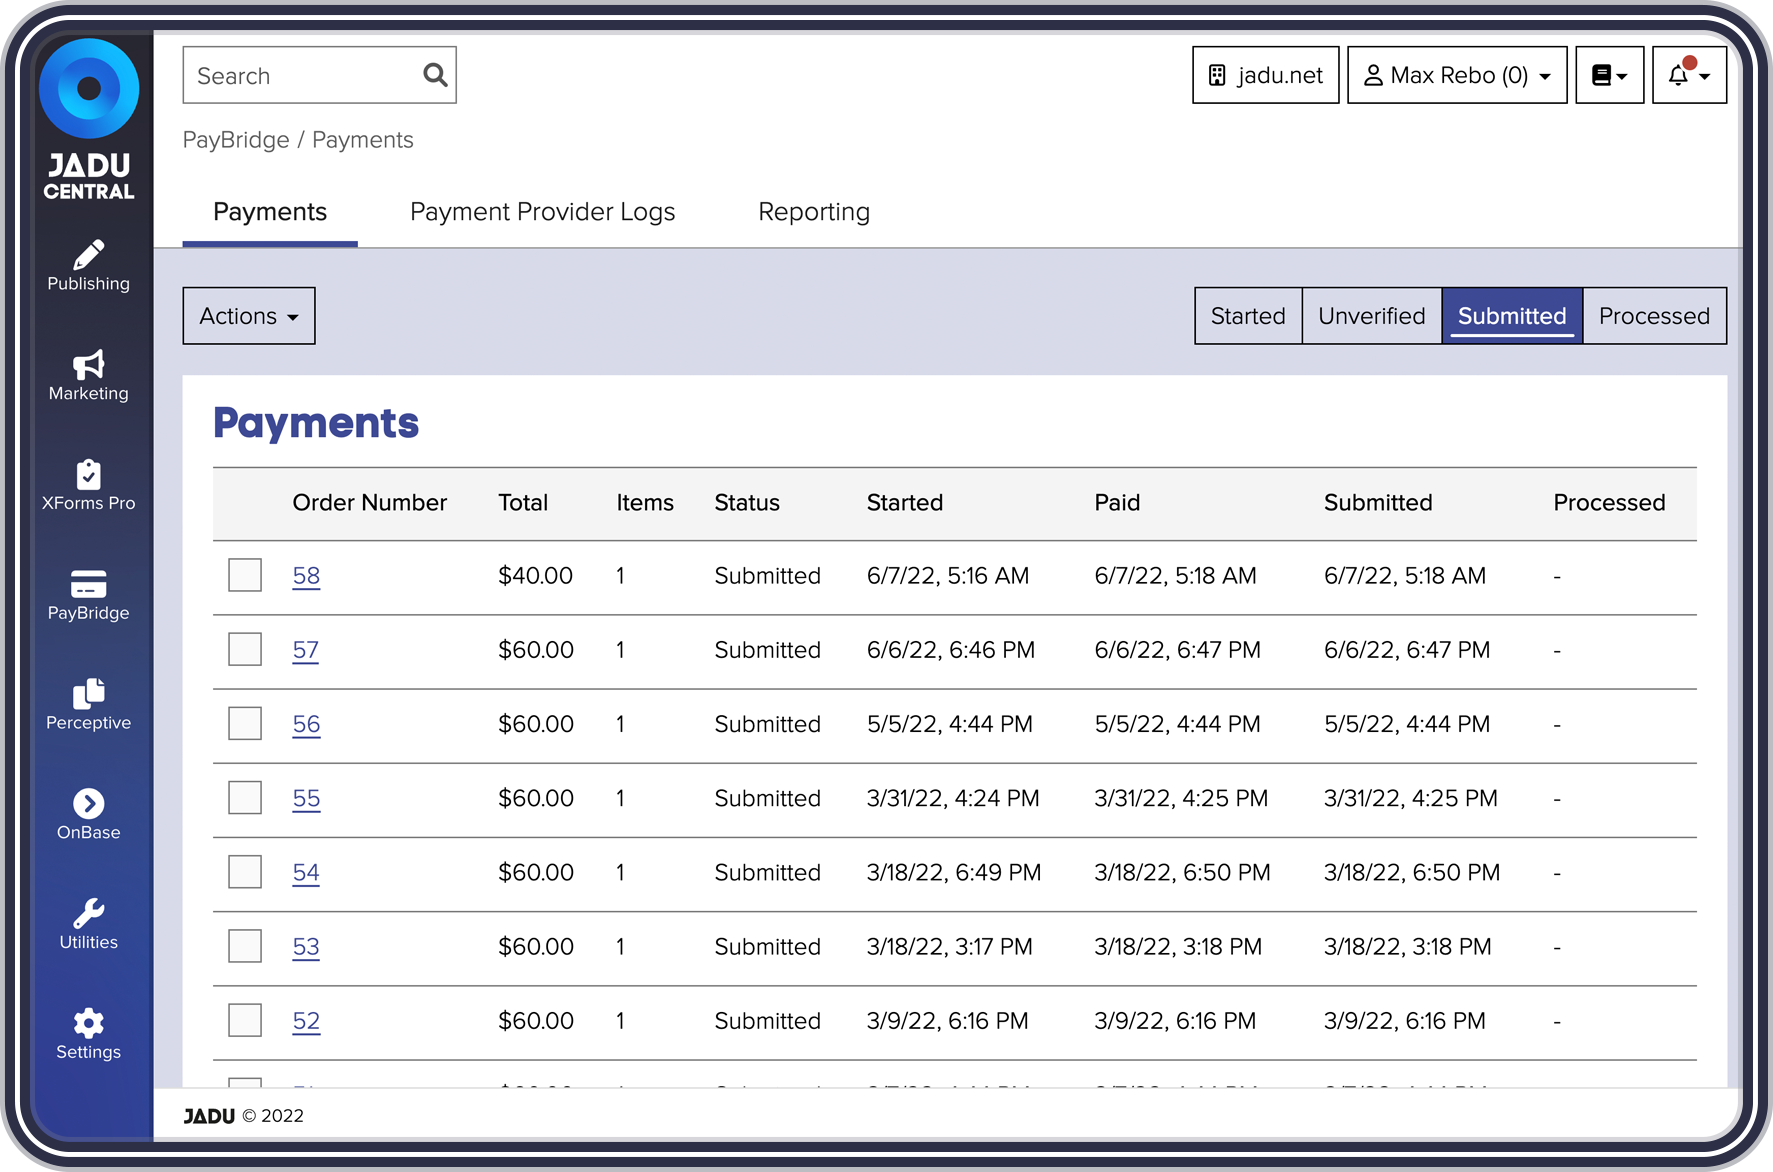This screenshot has height=1172, width=1773.
Task: Open order number 57 link
Action: 306,650
